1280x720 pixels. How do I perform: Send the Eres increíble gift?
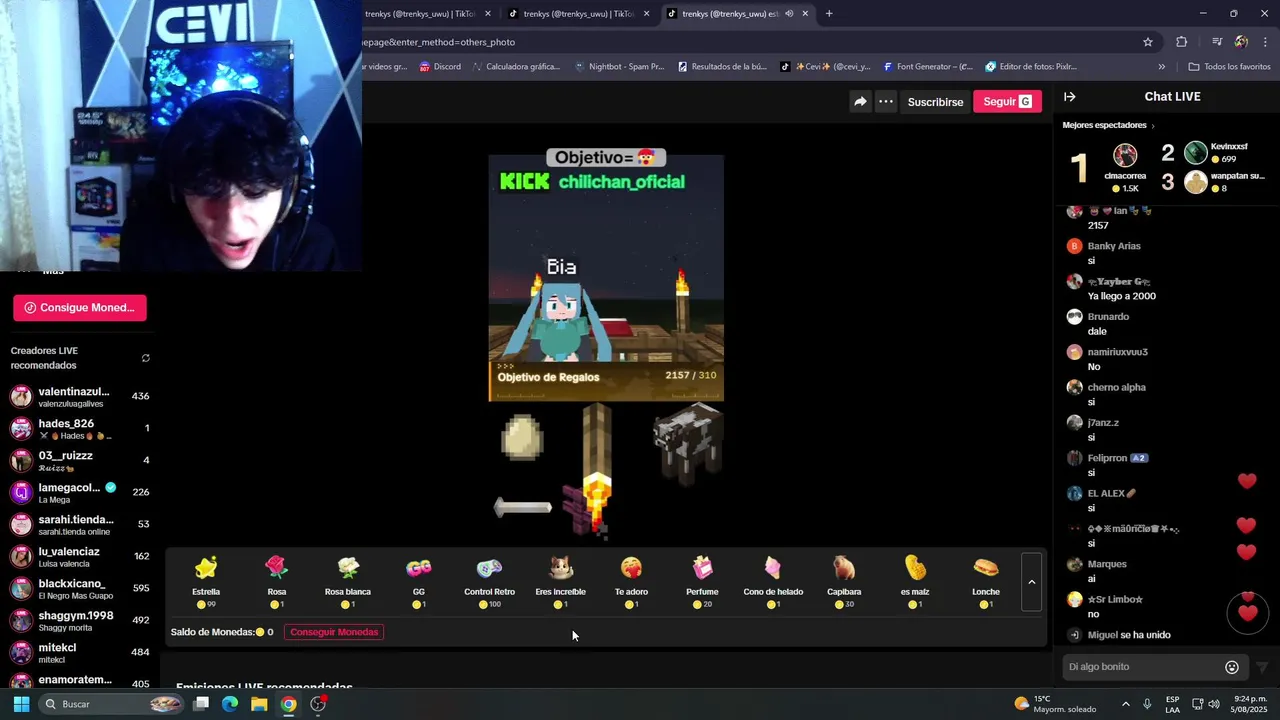tap(561, 581)
